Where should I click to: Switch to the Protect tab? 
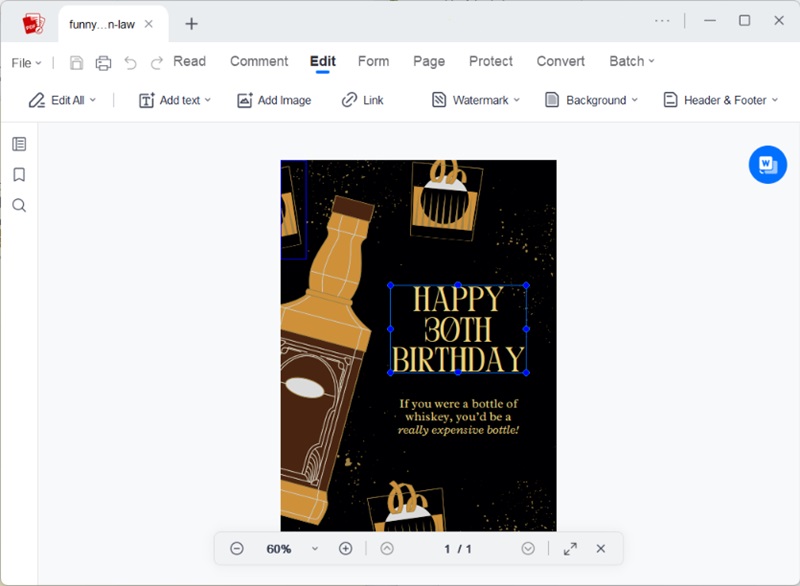[x=491, y=61]
